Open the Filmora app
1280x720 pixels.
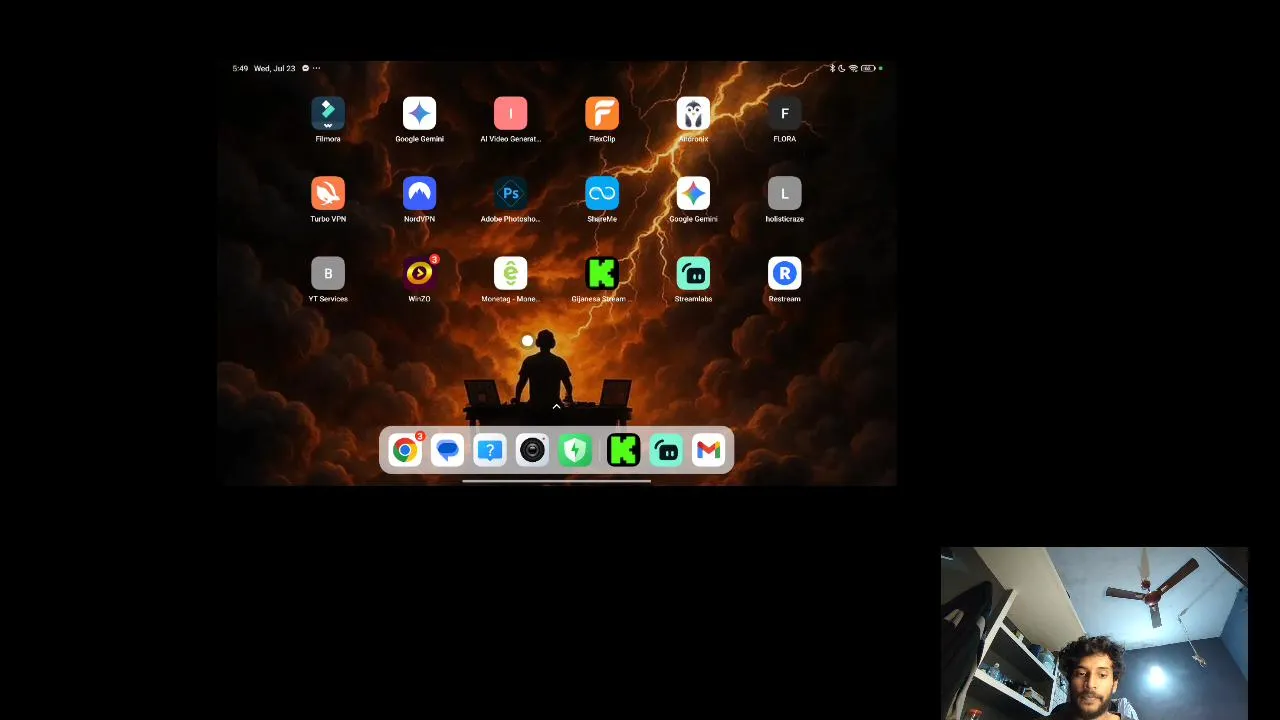click(x=328, y=113)
